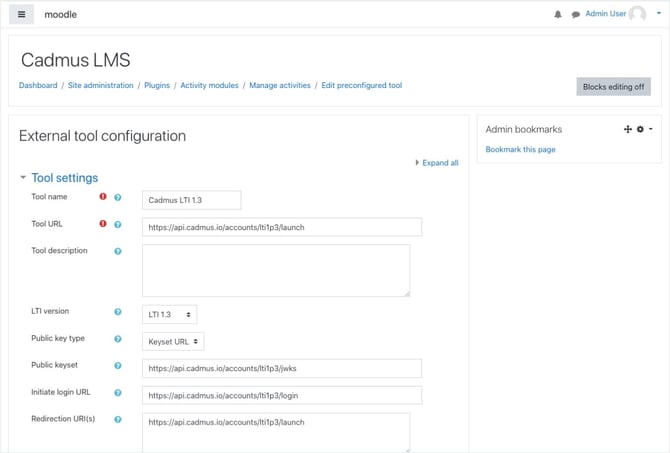Open help for Public keyset
The width and height of the screenshot is (670, 453).
click(118, 365)
